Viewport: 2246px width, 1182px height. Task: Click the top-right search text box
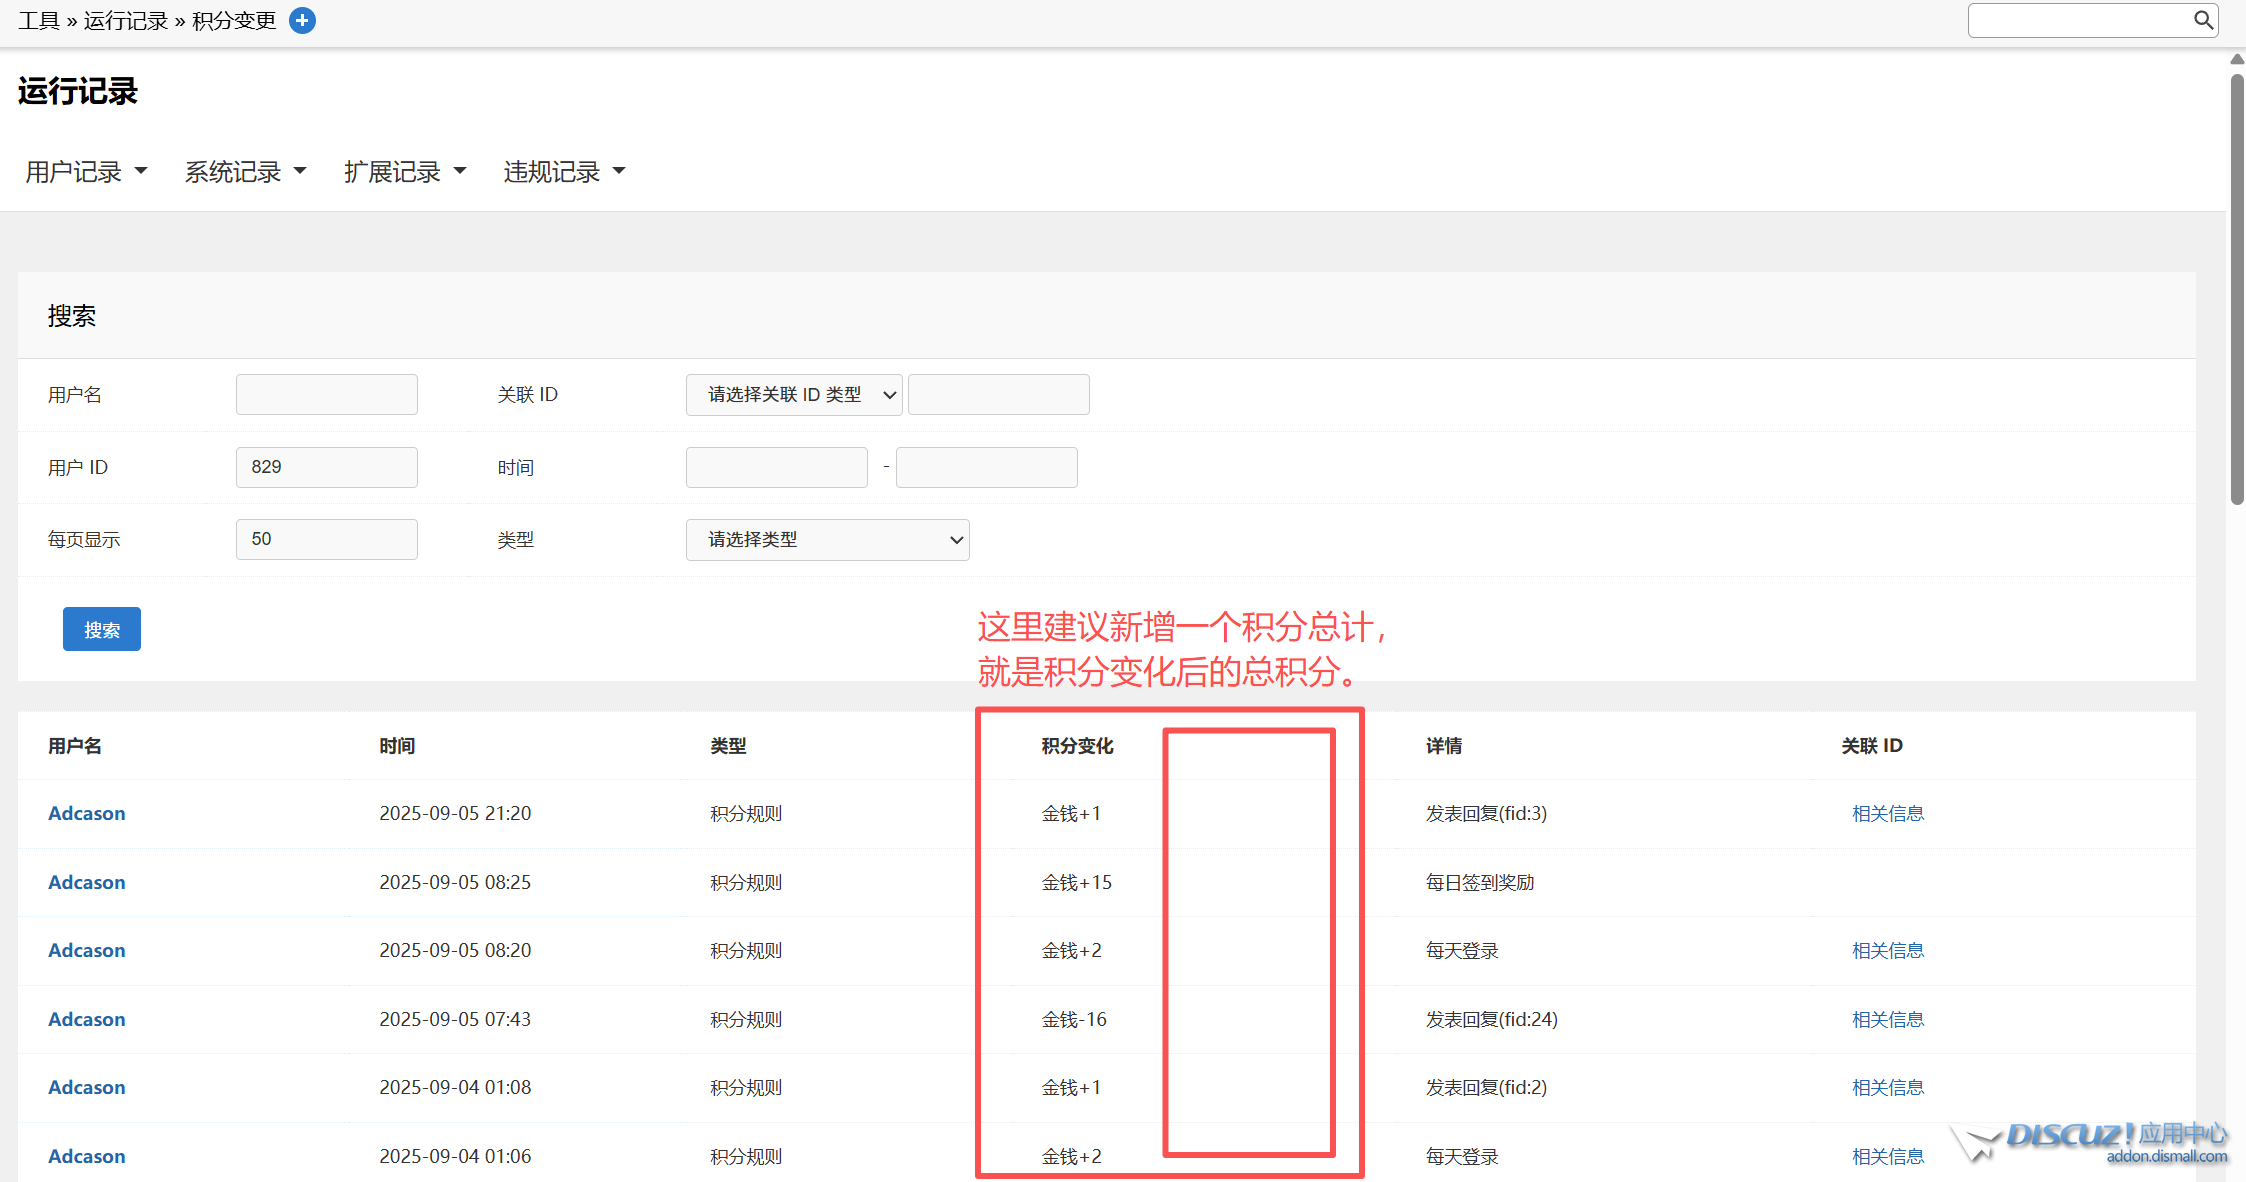pos(2080,20)
